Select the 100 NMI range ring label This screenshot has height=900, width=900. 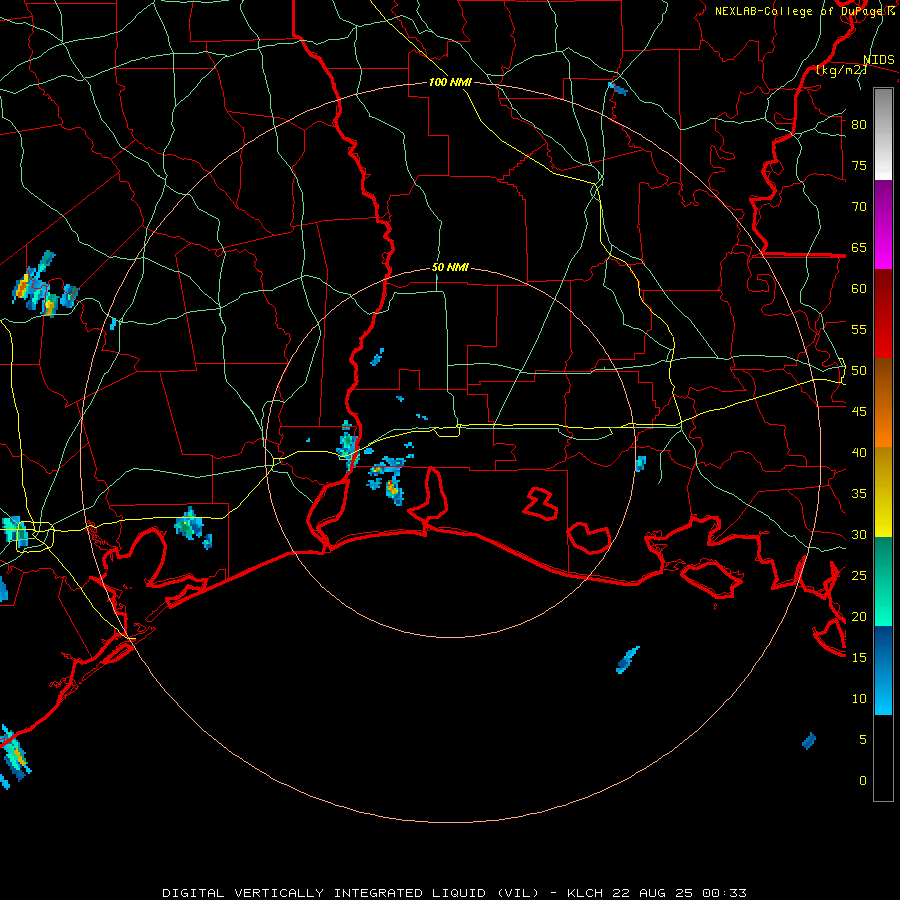pos(450,82)
